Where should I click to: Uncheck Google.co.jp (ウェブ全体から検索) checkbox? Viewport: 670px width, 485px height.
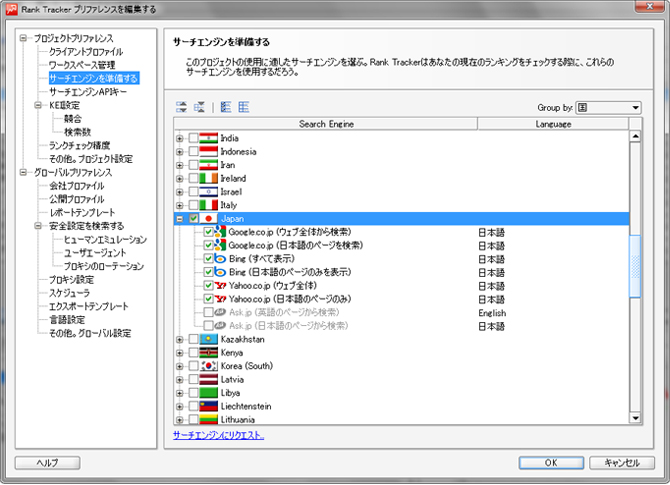(209, 232)
